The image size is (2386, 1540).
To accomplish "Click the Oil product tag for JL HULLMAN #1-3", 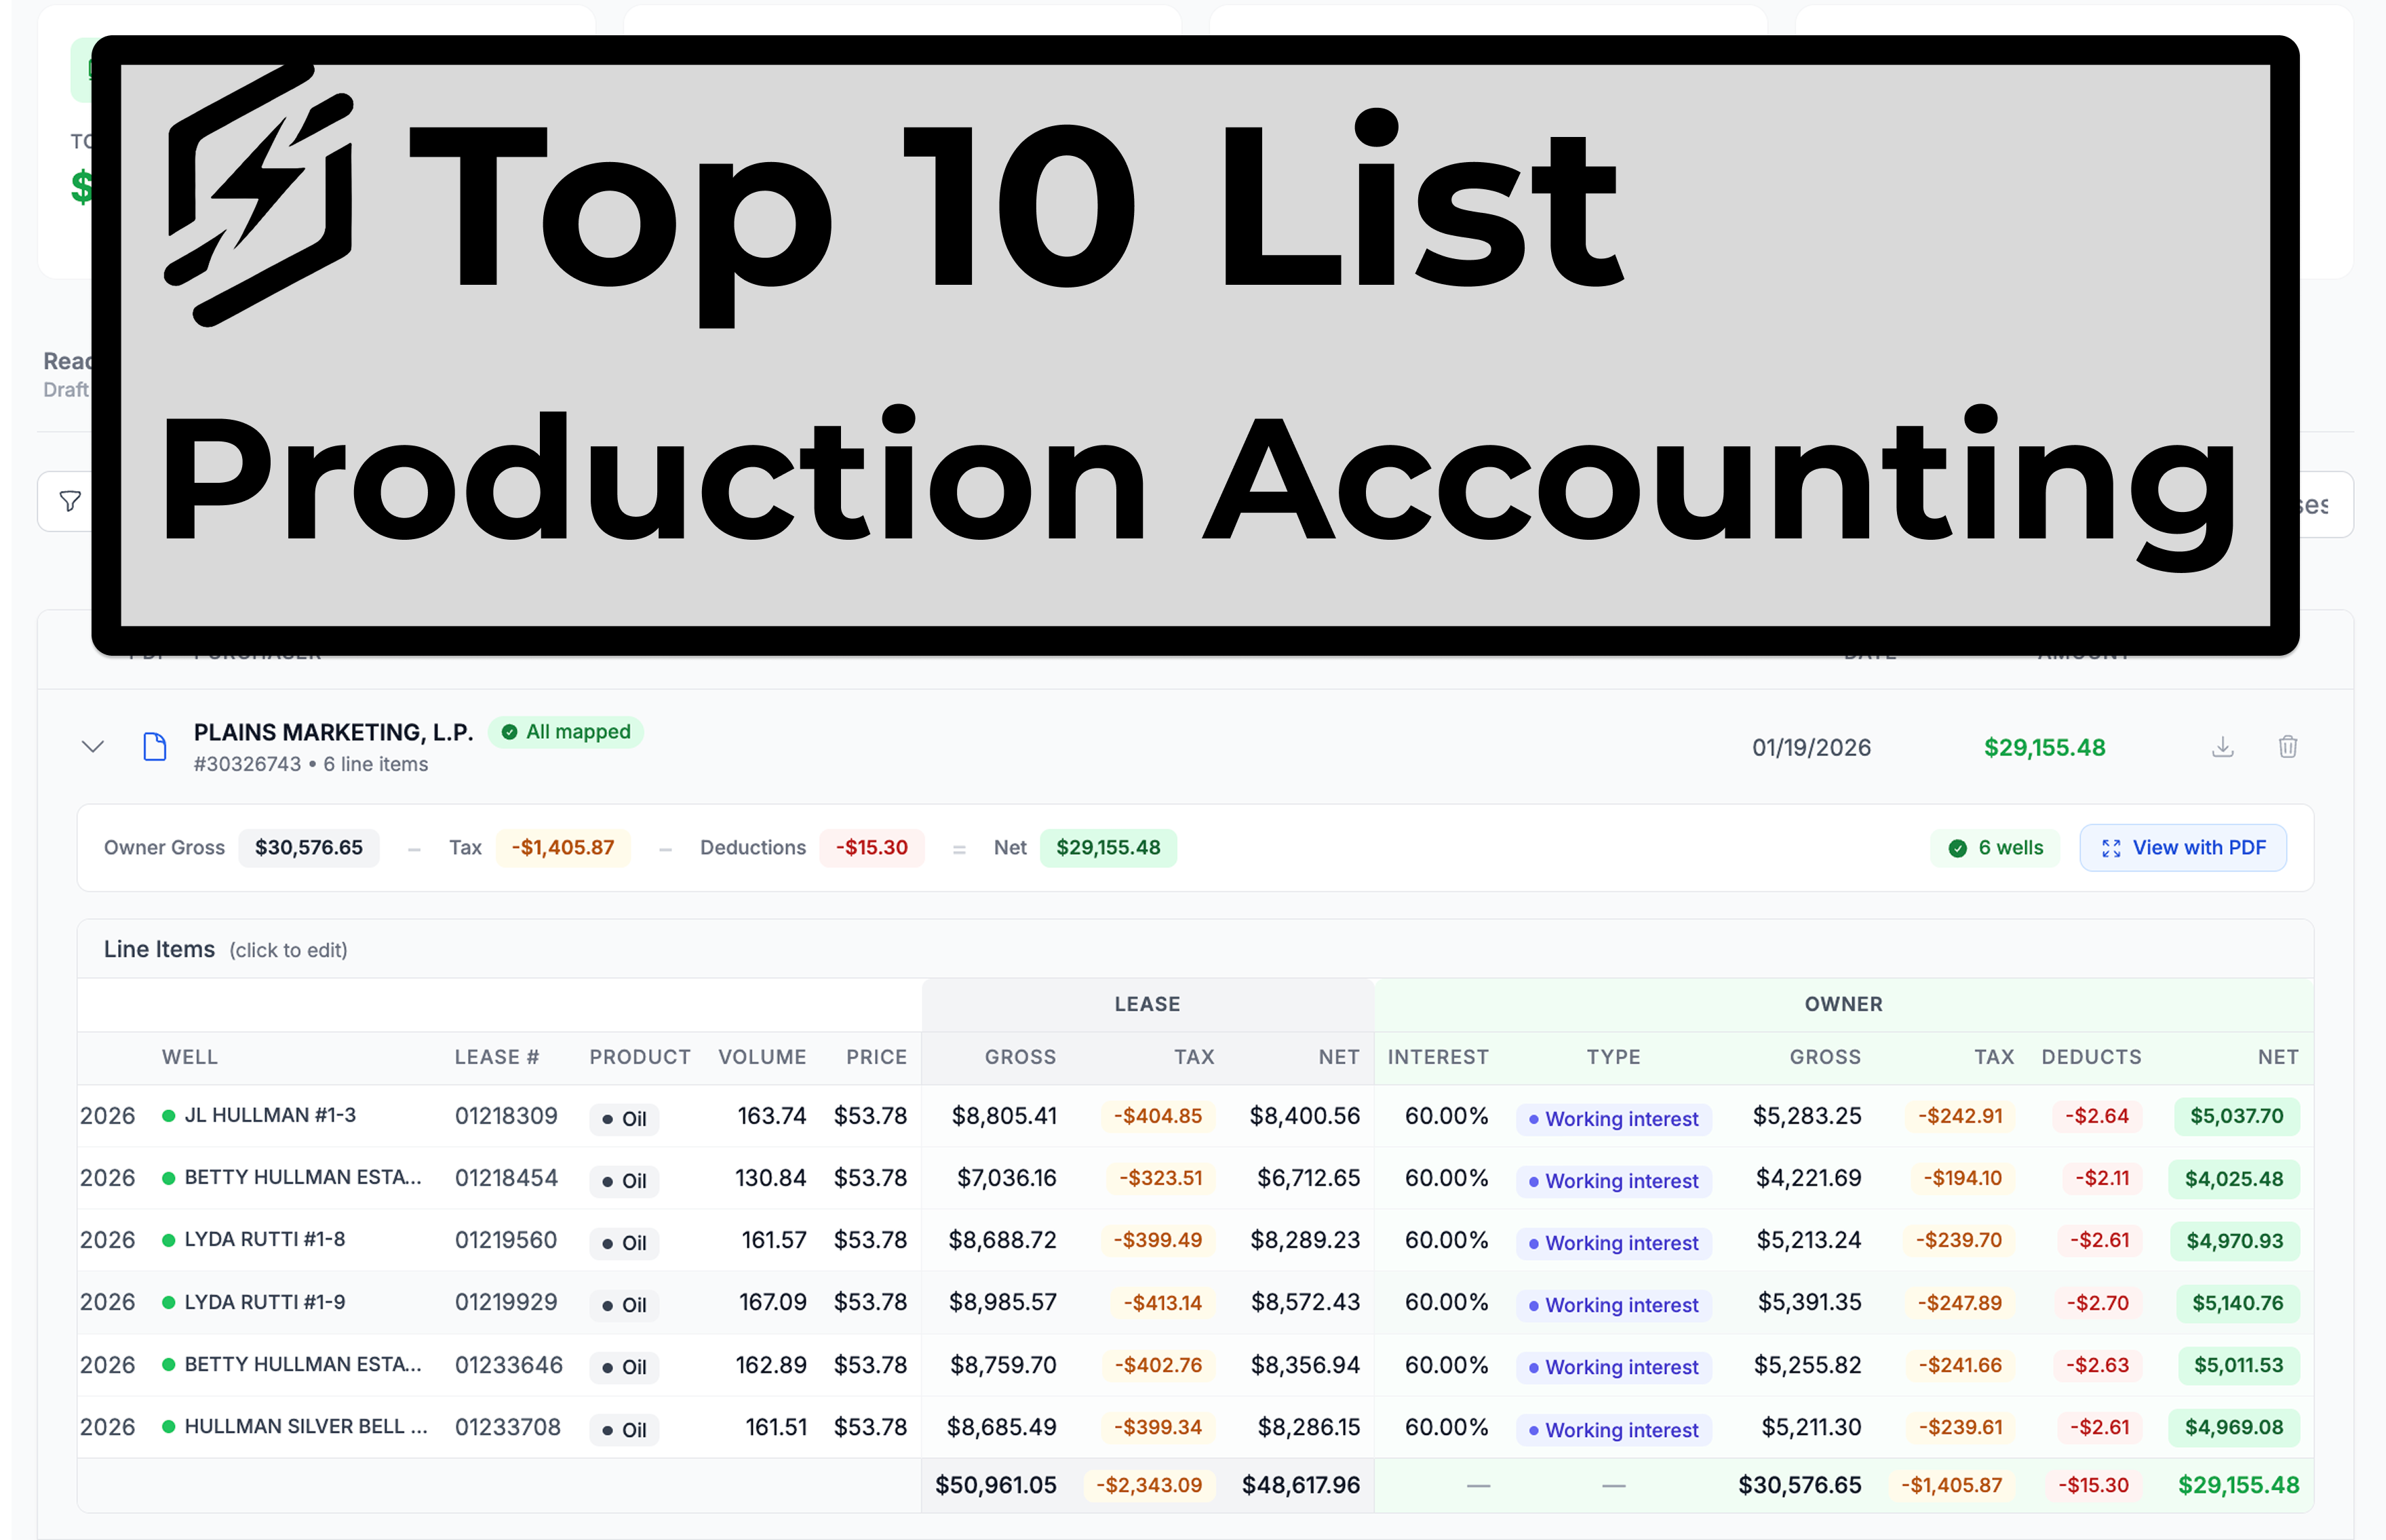I will 624,1118.
